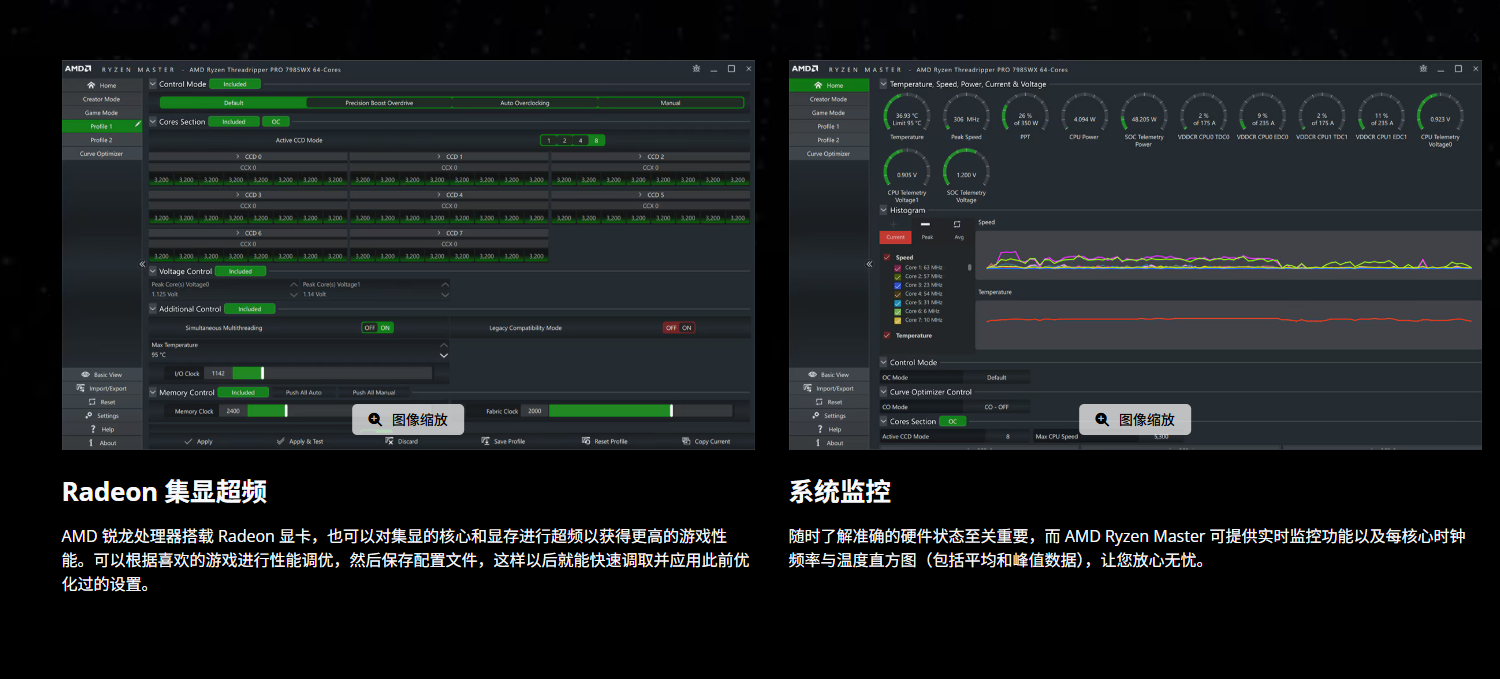This screenshot has width=1500, height=679.
Task: Open Basic View eye icon in left screenshot
Action: [86, 375]
